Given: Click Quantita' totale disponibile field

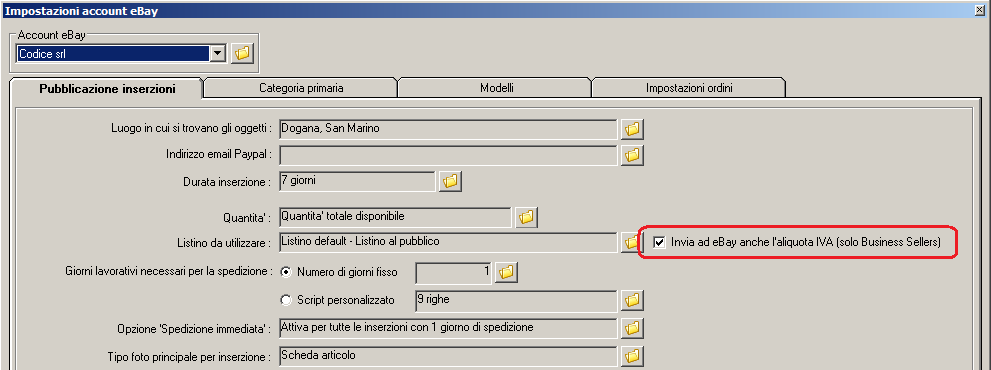Looking at the screenshot, I should click(x=394, y=218).
